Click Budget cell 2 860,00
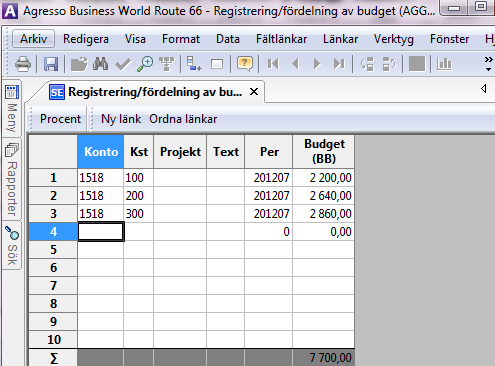Image resolution: width=495 pixels, height=366 pixels. pos(324,214)
